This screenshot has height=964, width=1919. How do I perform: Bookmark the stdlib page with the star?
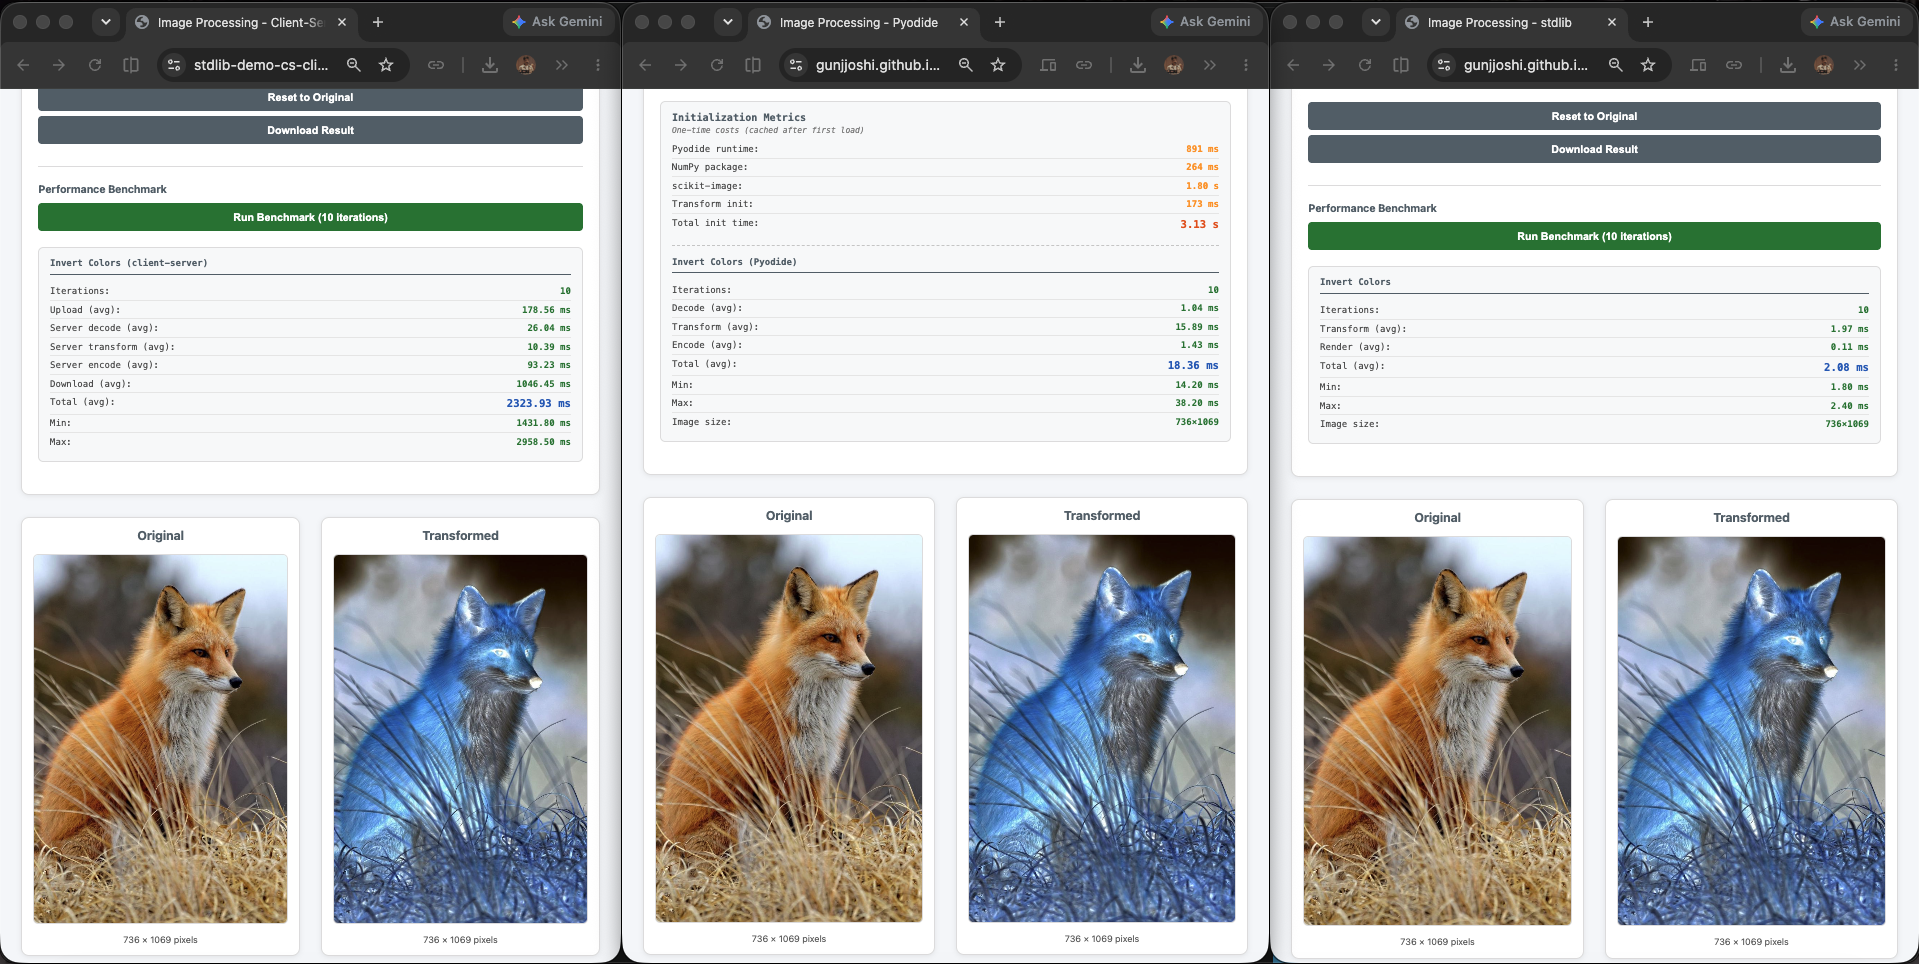(x=1648, y=65)
